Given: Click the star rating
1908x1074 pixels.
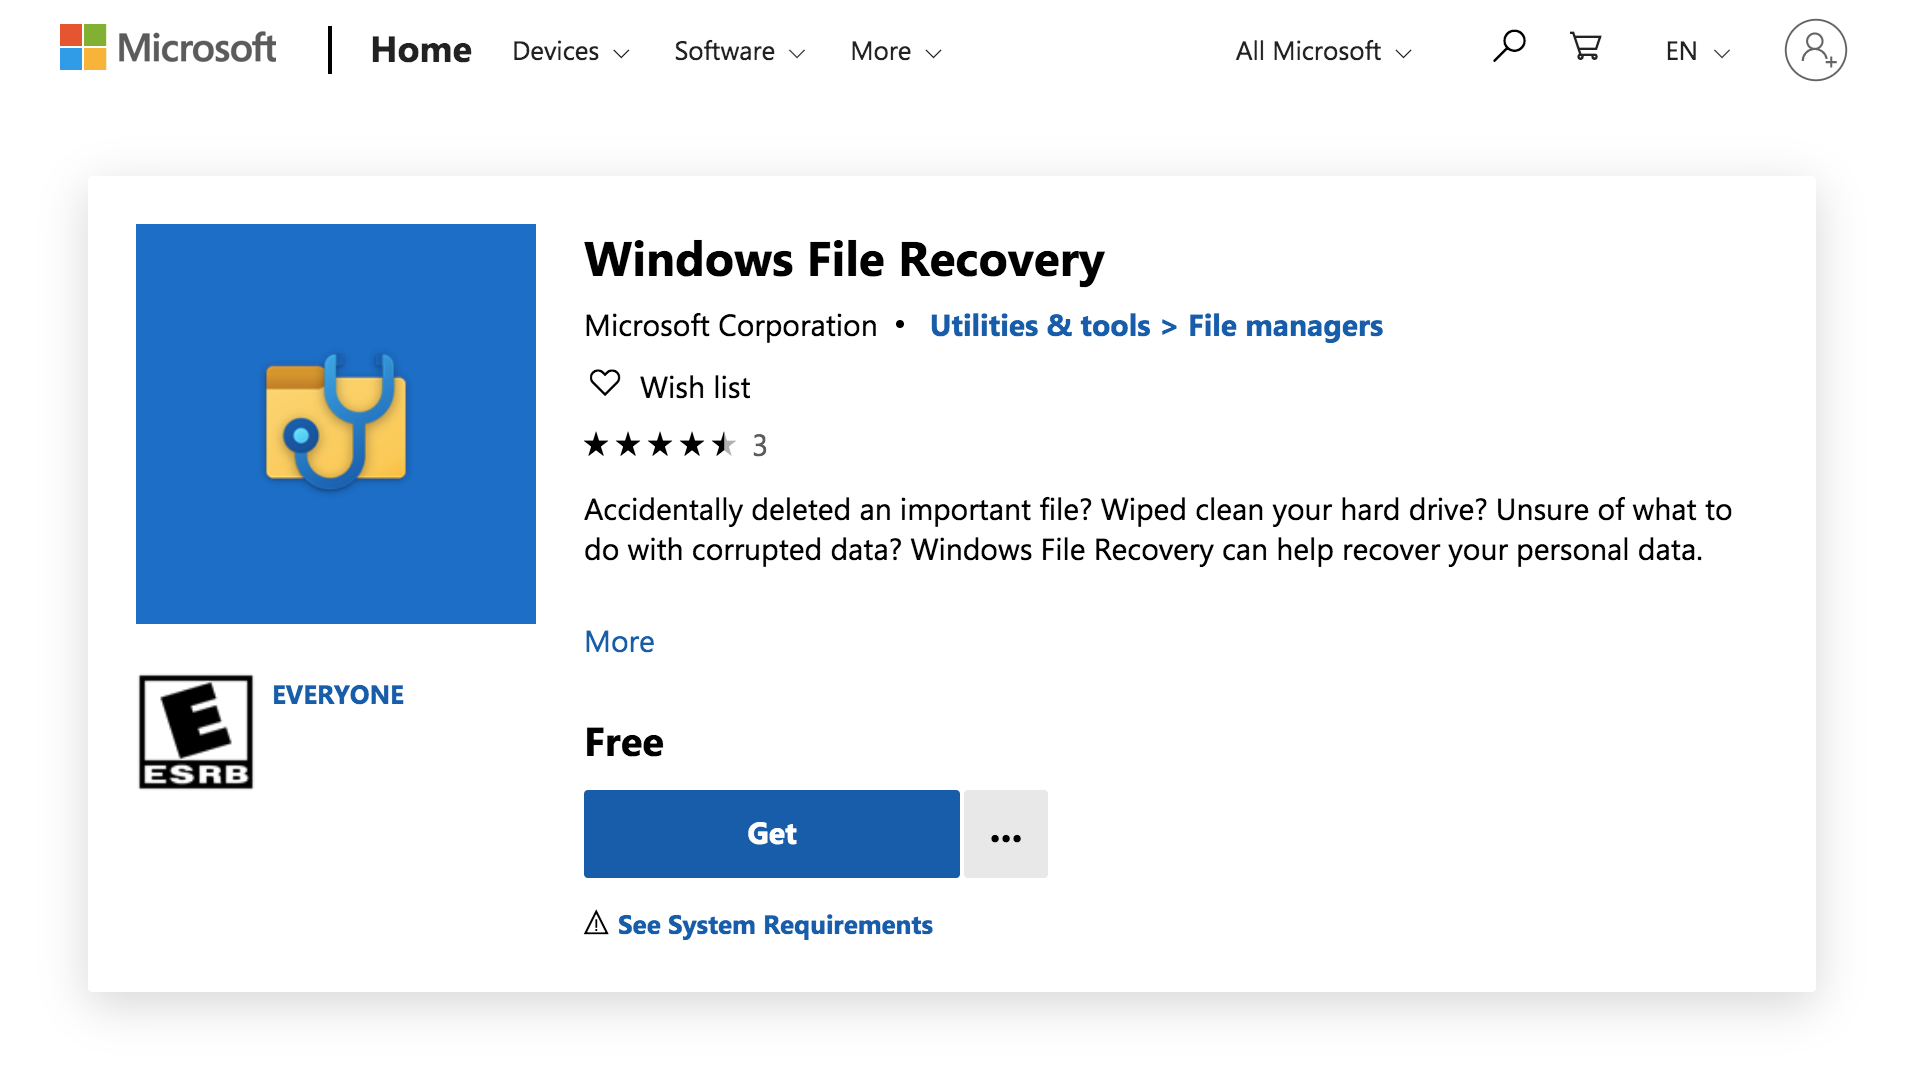Looking at the screenshot, I should pos(660,445).
